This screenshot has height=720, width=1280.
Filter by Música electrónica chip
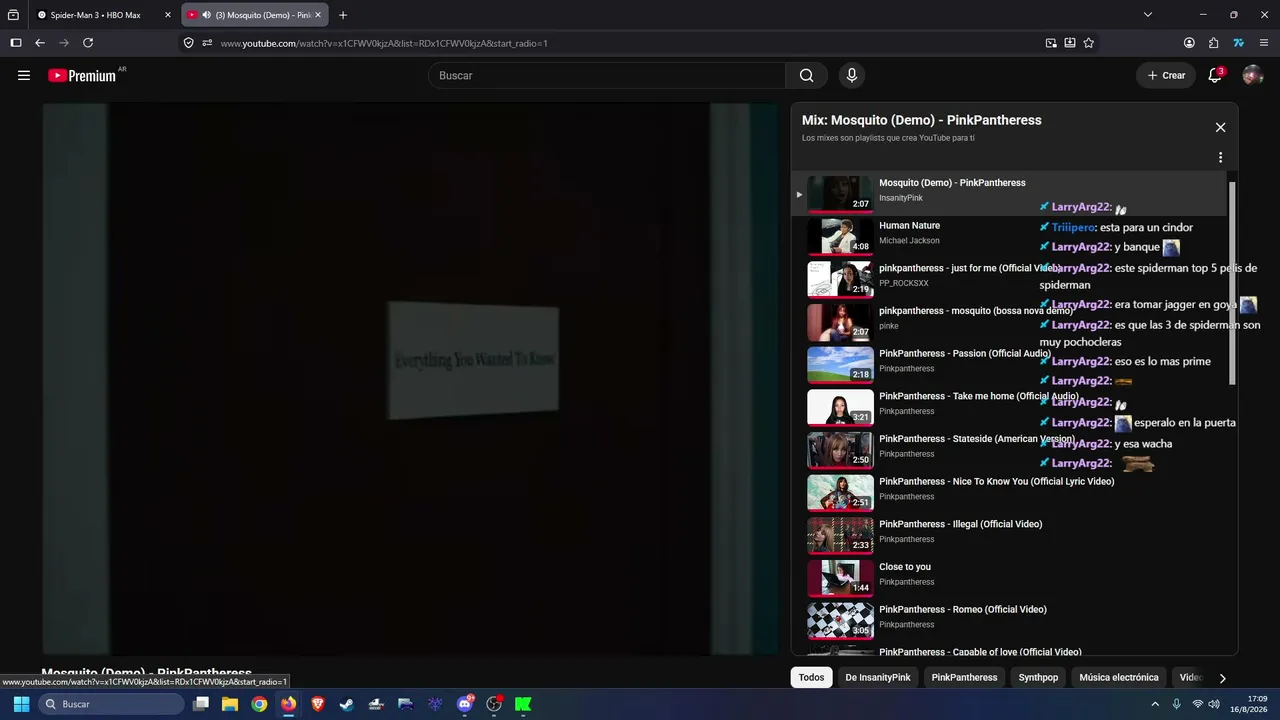1119,677
